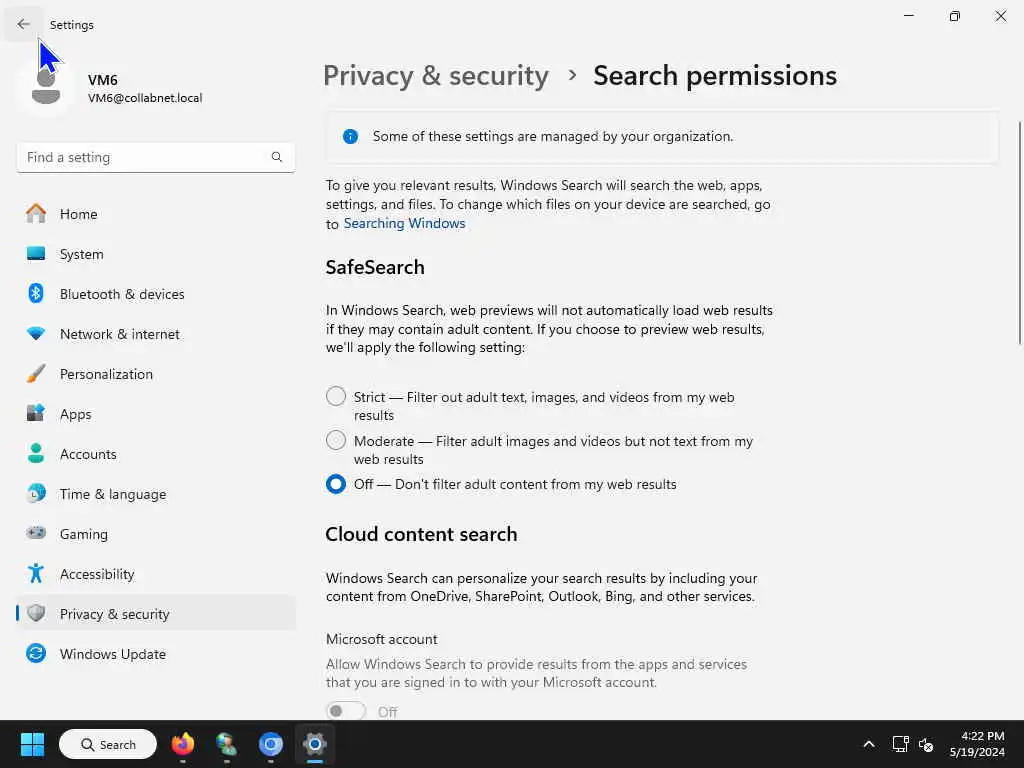Image resolution: width=1024 pixels, height=768 pixels.
Task: Open the Accounts navigation item
Action: click(x=88, y=454)
